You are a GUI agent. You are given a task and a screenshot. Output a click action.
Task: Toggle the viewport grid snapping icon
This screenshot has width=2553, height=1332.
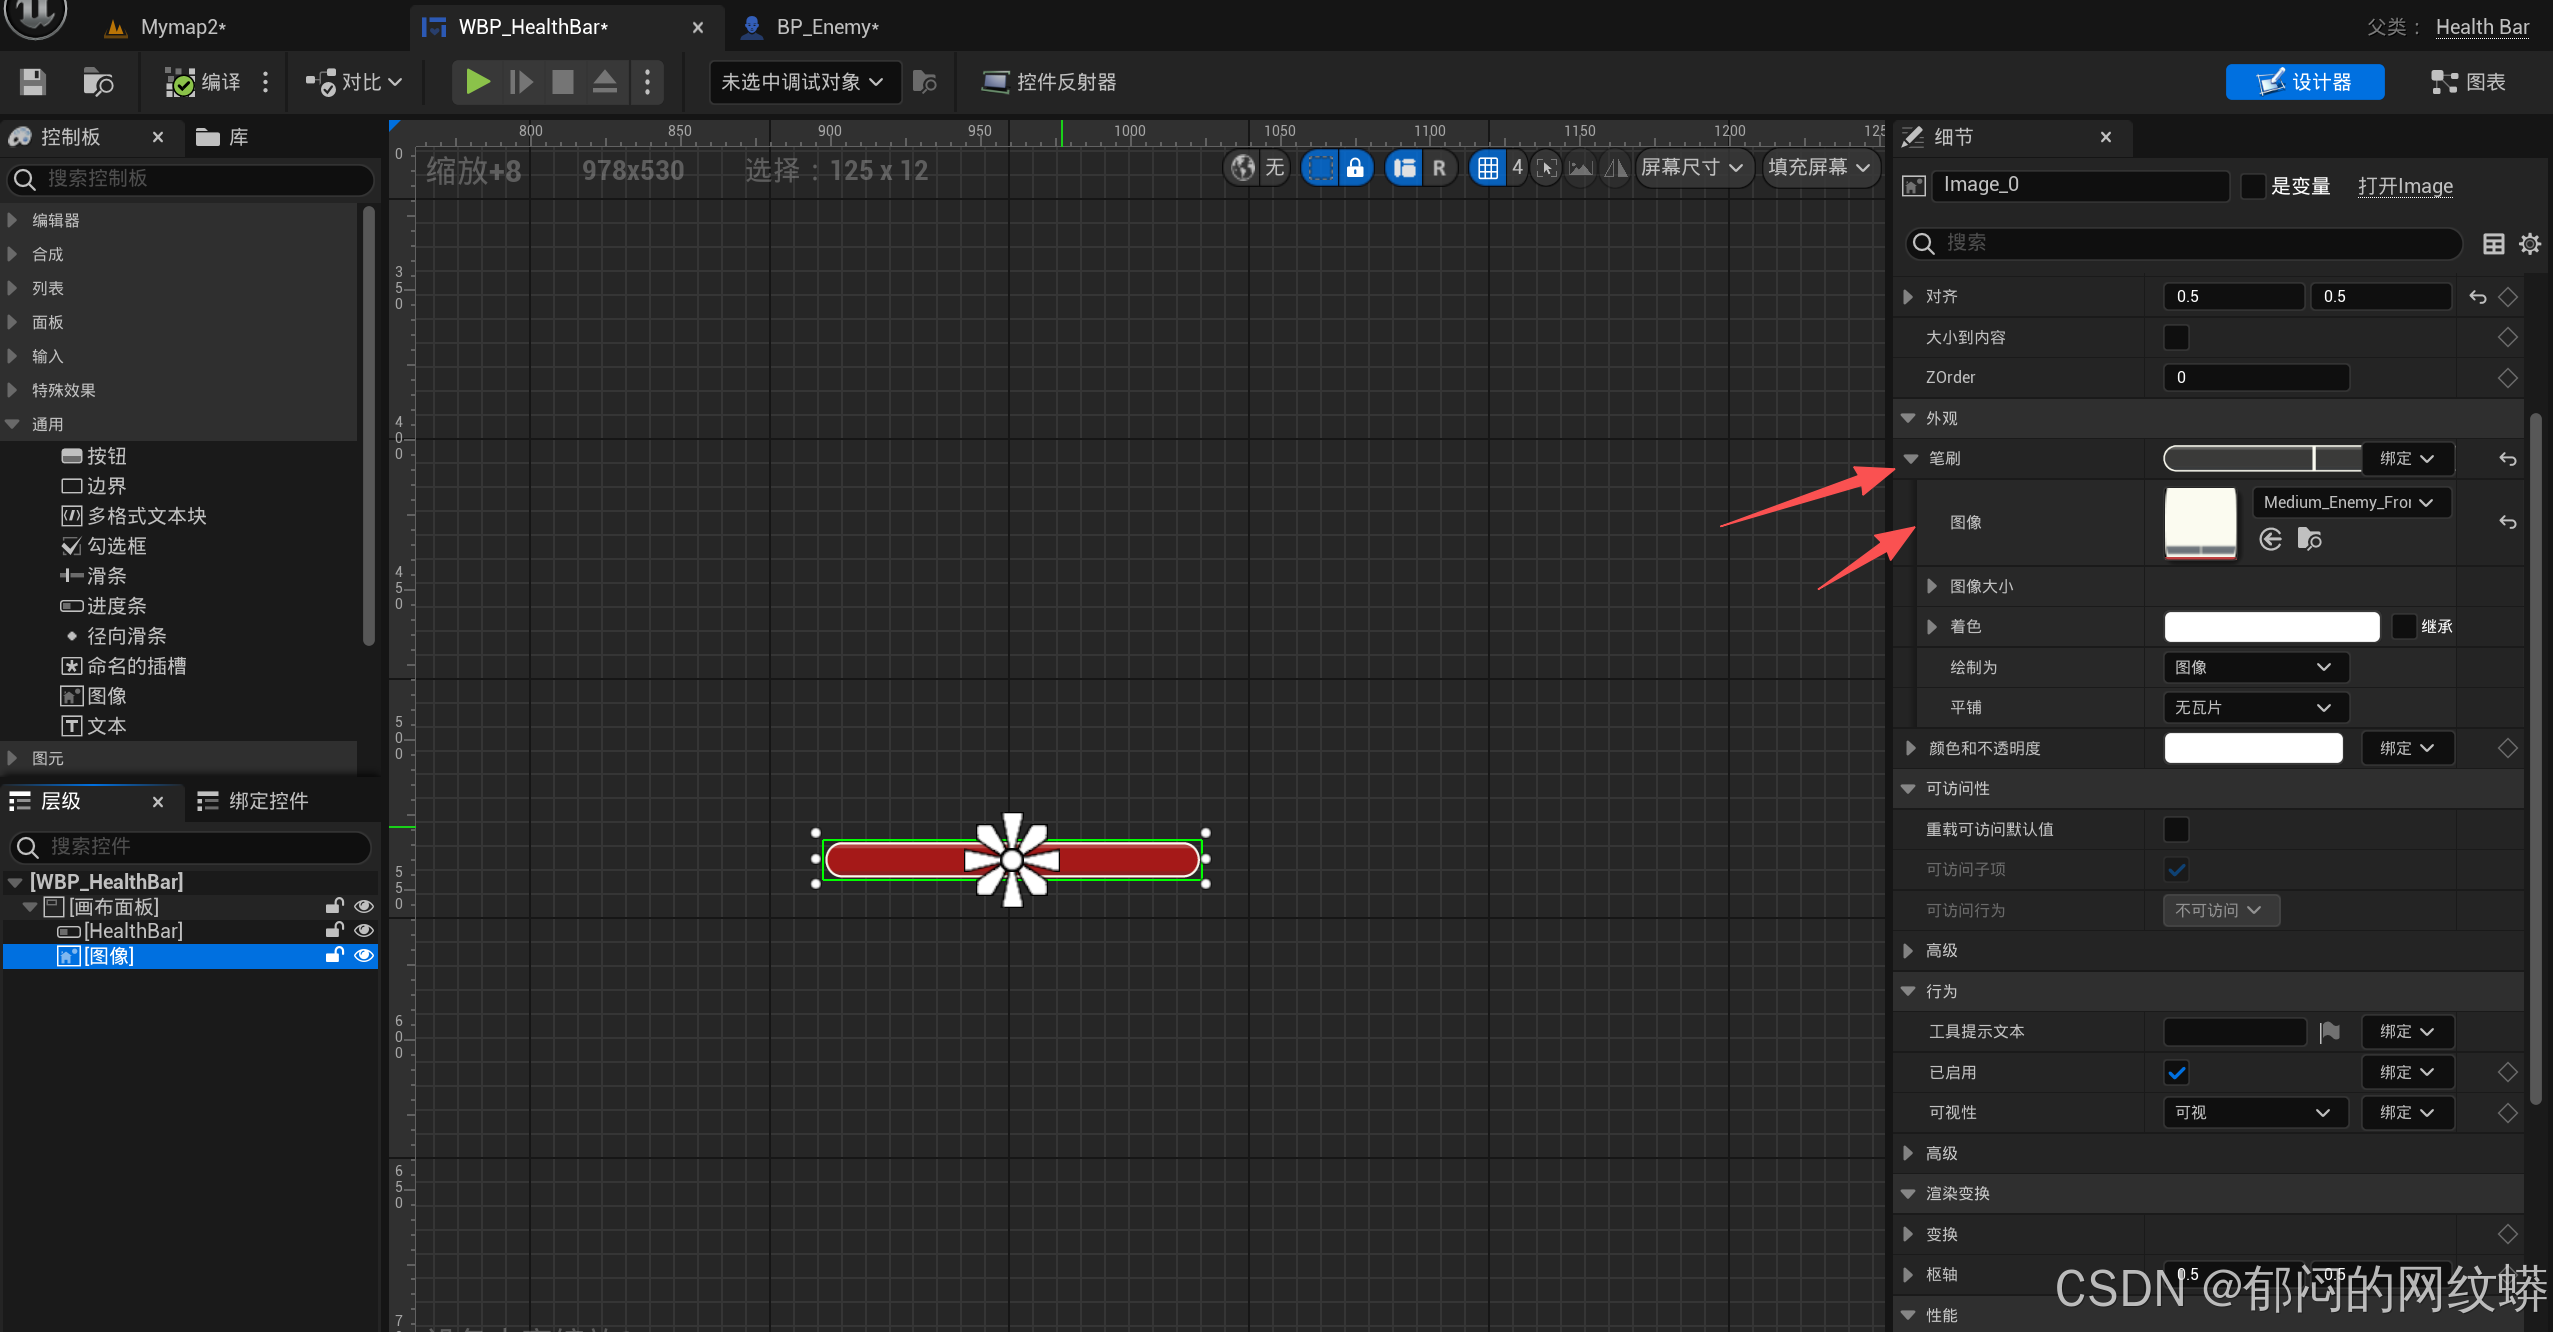tap(1487, 168)
